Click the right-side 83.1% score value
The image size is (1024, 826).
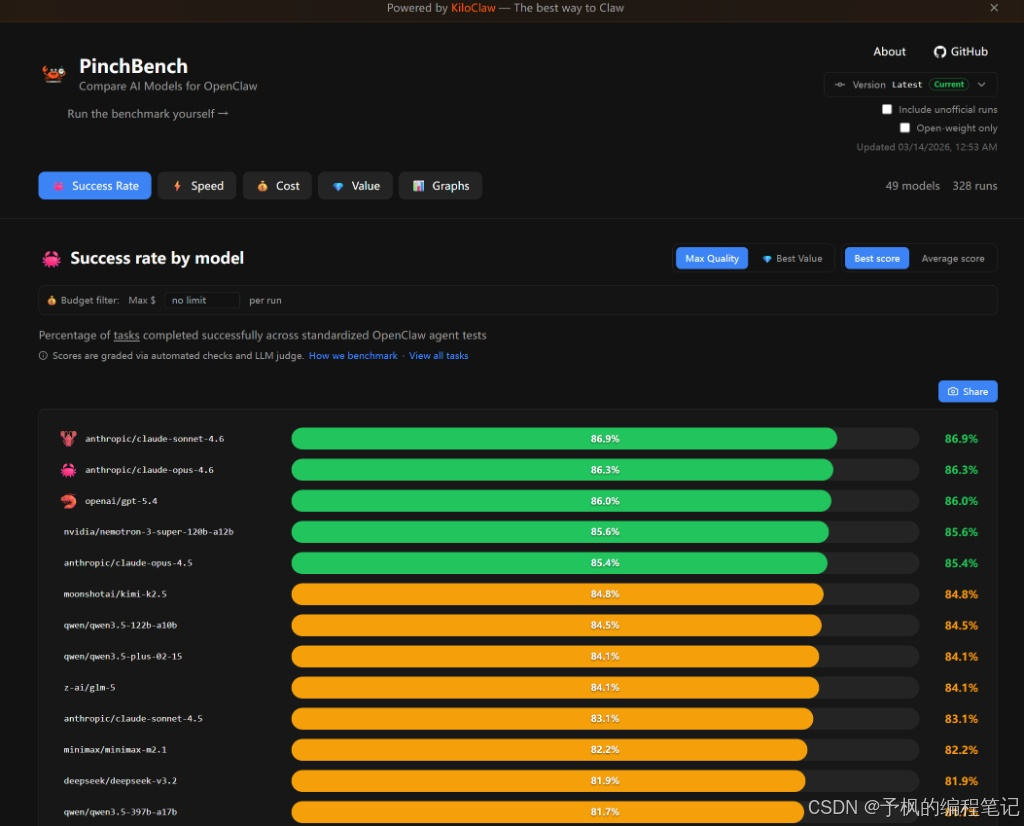click(961, 719)
